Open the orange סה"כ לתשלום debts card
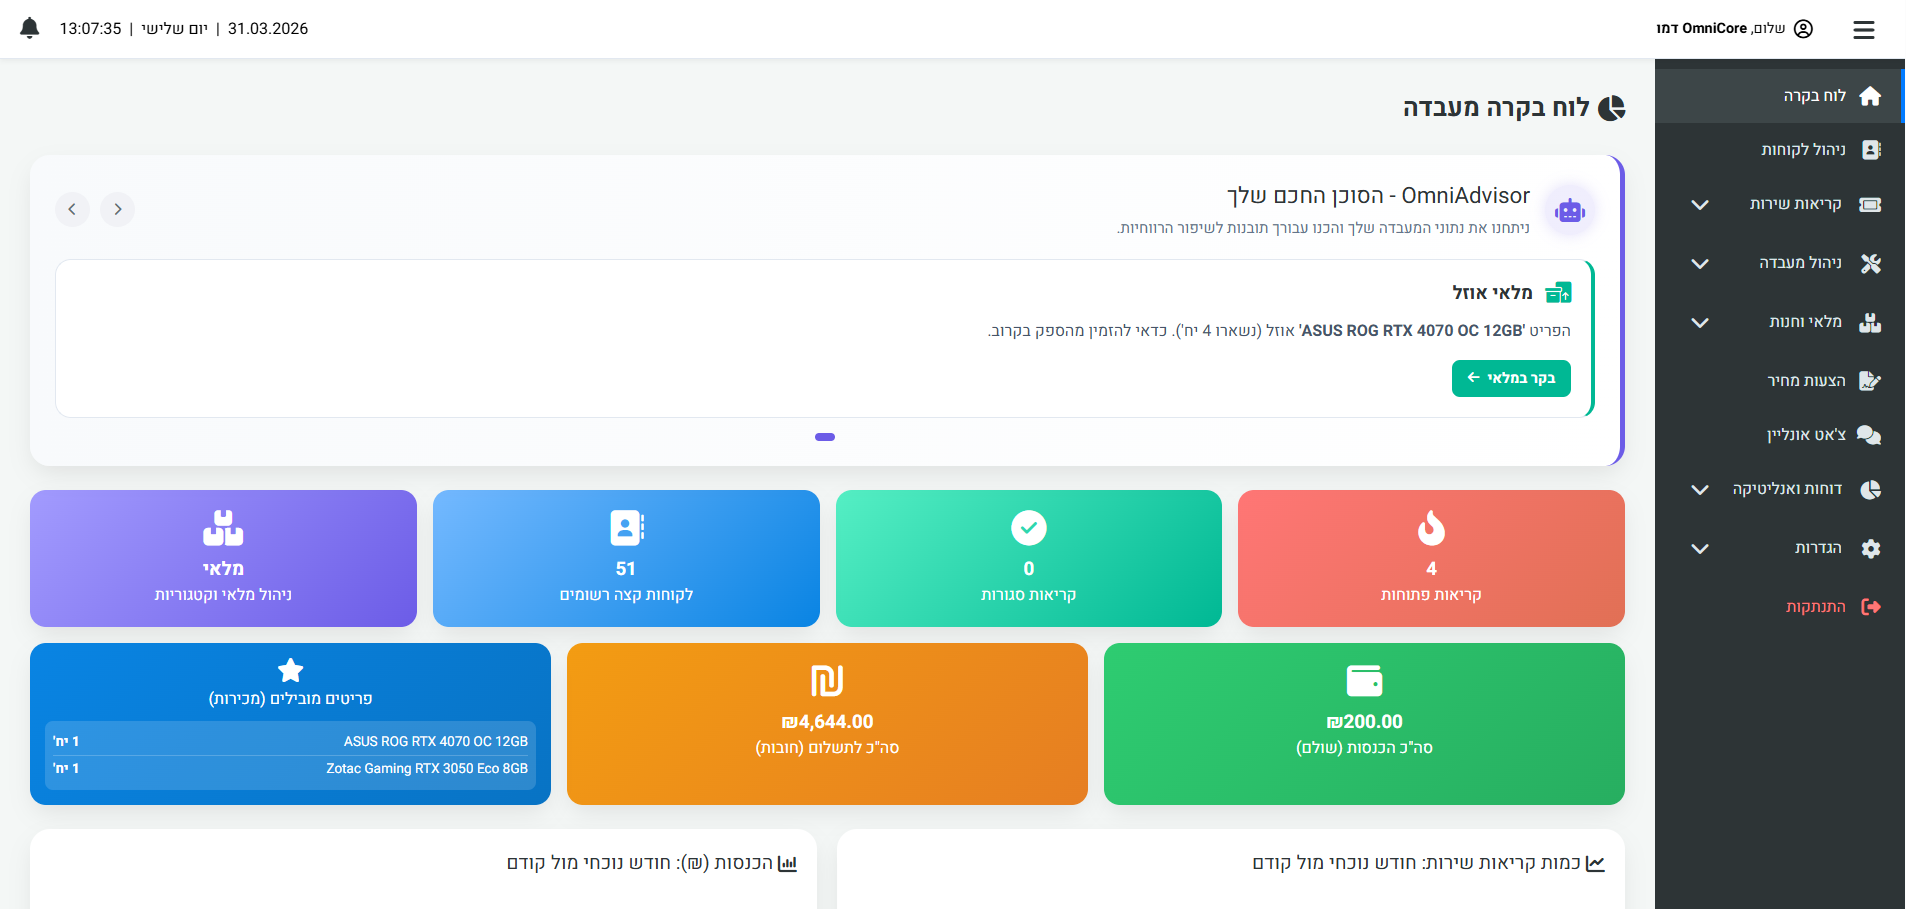1906x909 pixels. tap(827, 724)
